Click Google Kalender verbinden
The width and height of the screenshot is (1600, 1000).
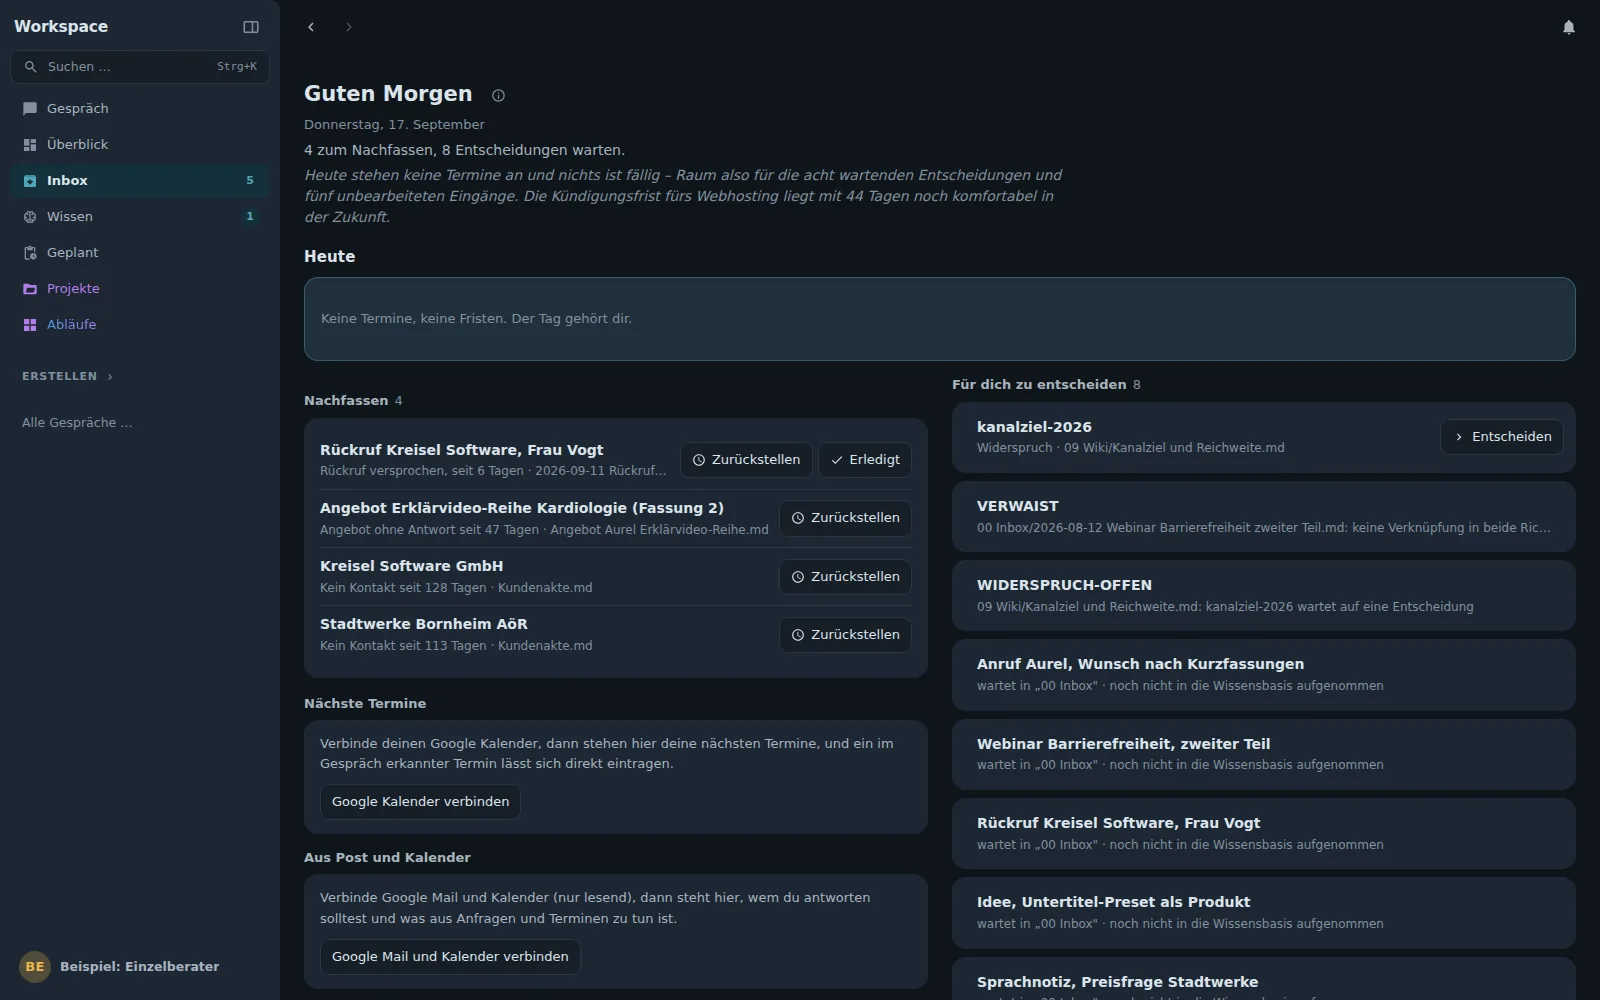point(420,801)
